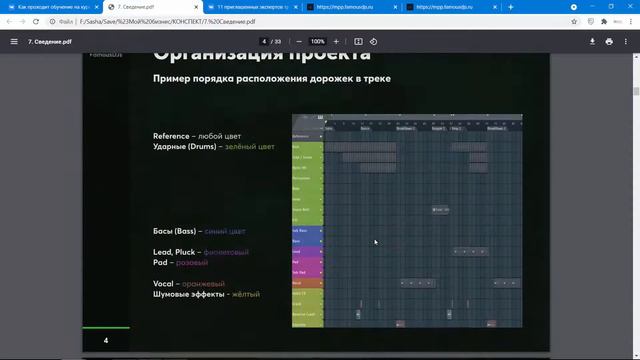Close the 'Как проходит обучение' tab
The width and height of the screenshot is (640, 360).
coord(97,7)
